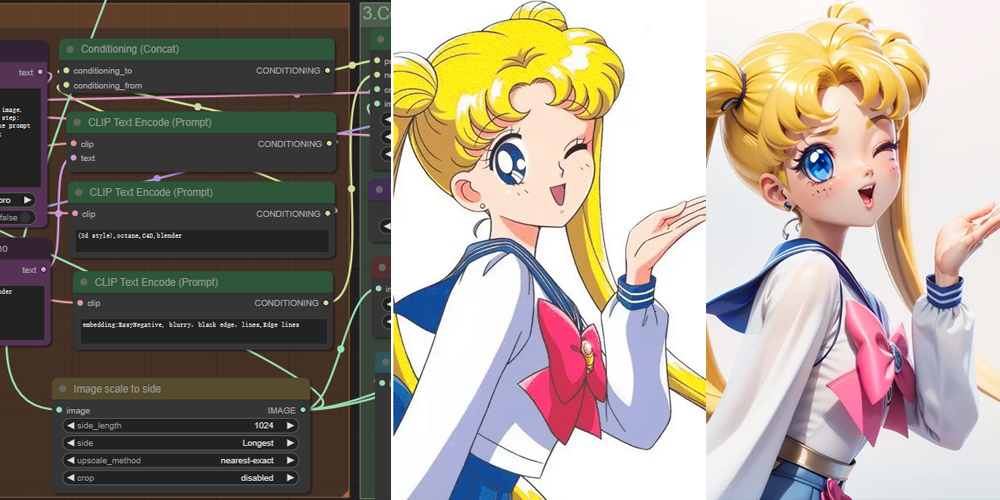Collapse the Image scale to side node
The width and height of the screenshot is (1000, 500).
tap(62, 389)
